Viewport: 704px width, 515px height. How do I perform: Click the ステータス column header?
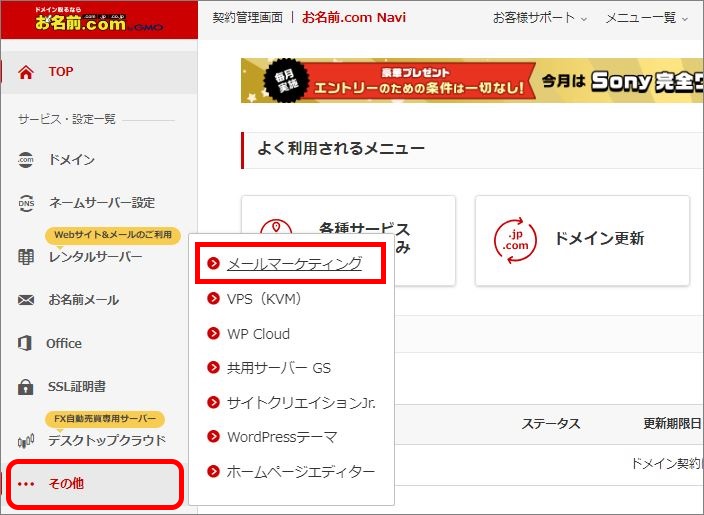click(x=551, y=423)
